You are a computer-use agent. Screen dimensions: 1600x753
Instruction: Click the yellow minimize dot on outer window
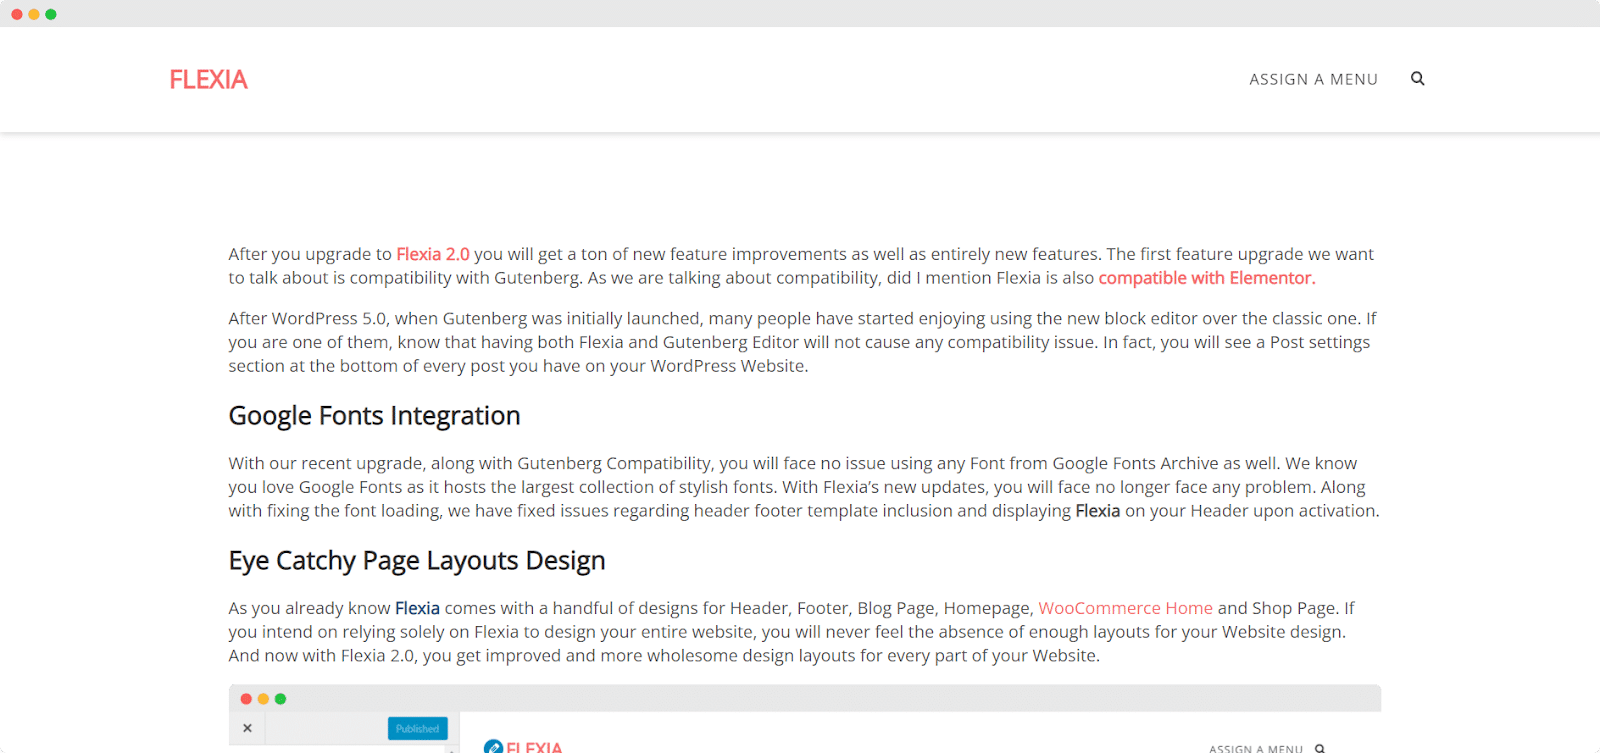point(34,14)
